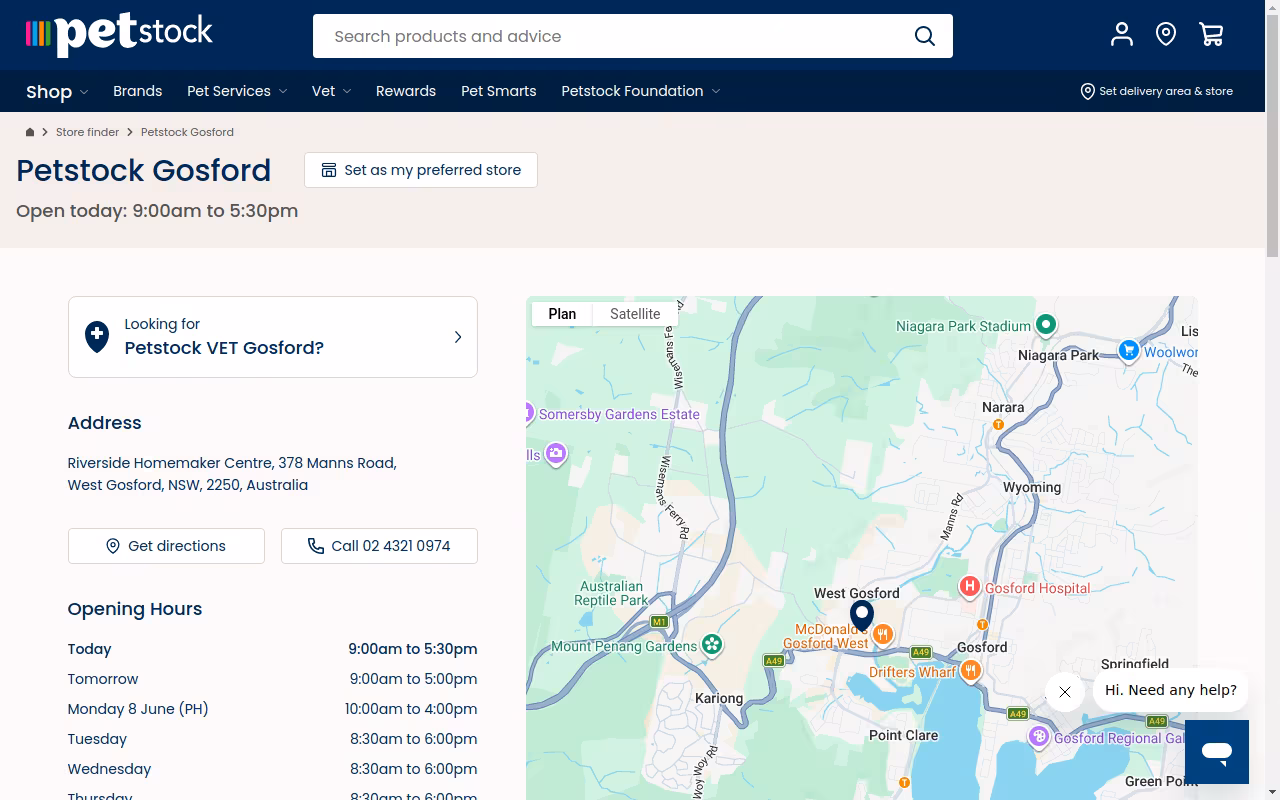Expand the Petstock Foundation dropdown
1280x800 pixels.
[x=641, y=91]
